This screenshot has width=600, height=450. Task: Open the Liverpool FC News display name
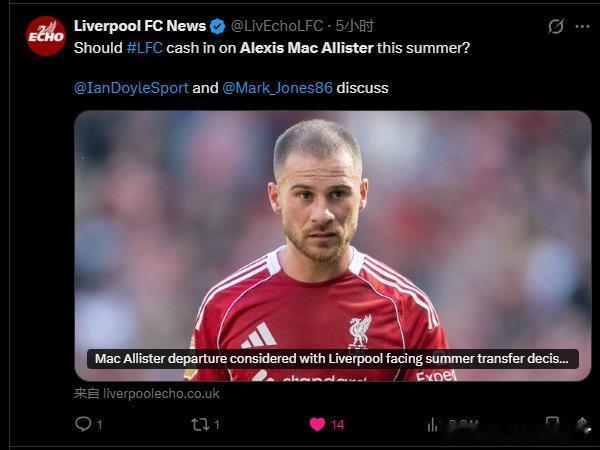(140, 26)
